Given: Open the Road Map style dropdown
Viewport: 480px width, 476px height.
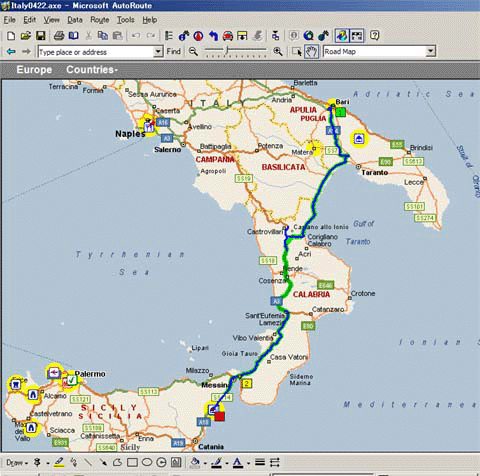Looking at the screenshot, I should (431, 51).
